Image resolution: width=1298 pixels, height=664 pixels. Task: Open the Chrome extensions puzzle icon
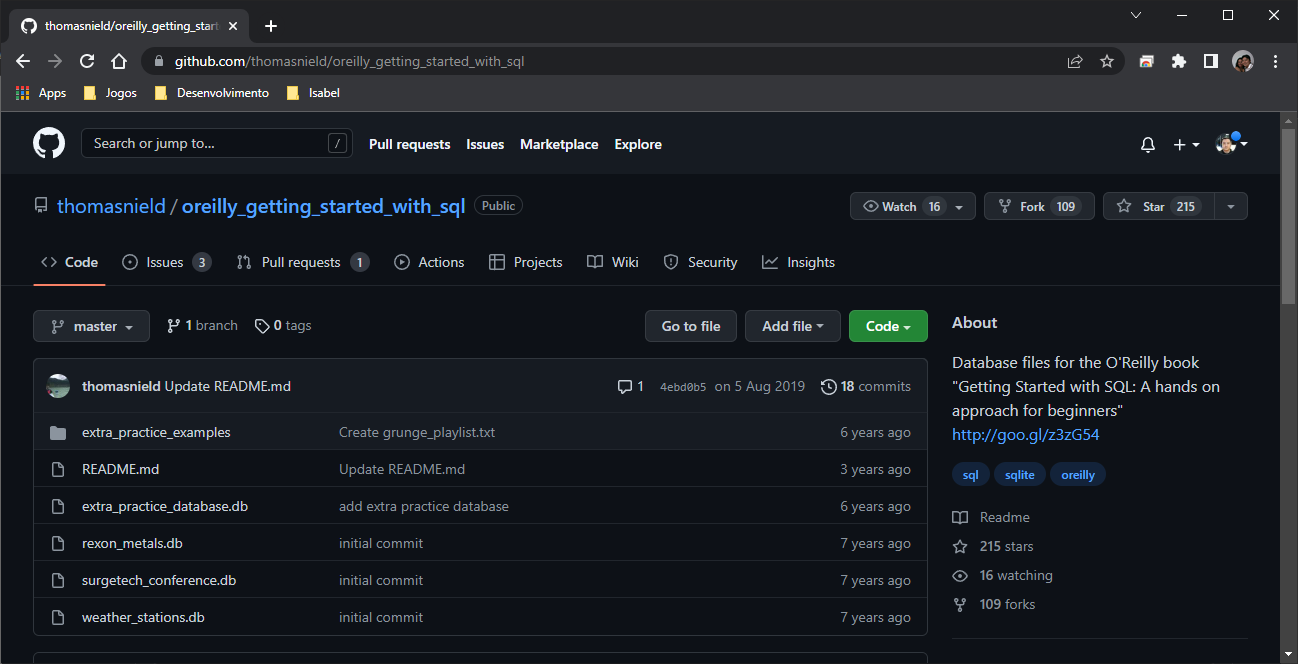click(1179, 61)
